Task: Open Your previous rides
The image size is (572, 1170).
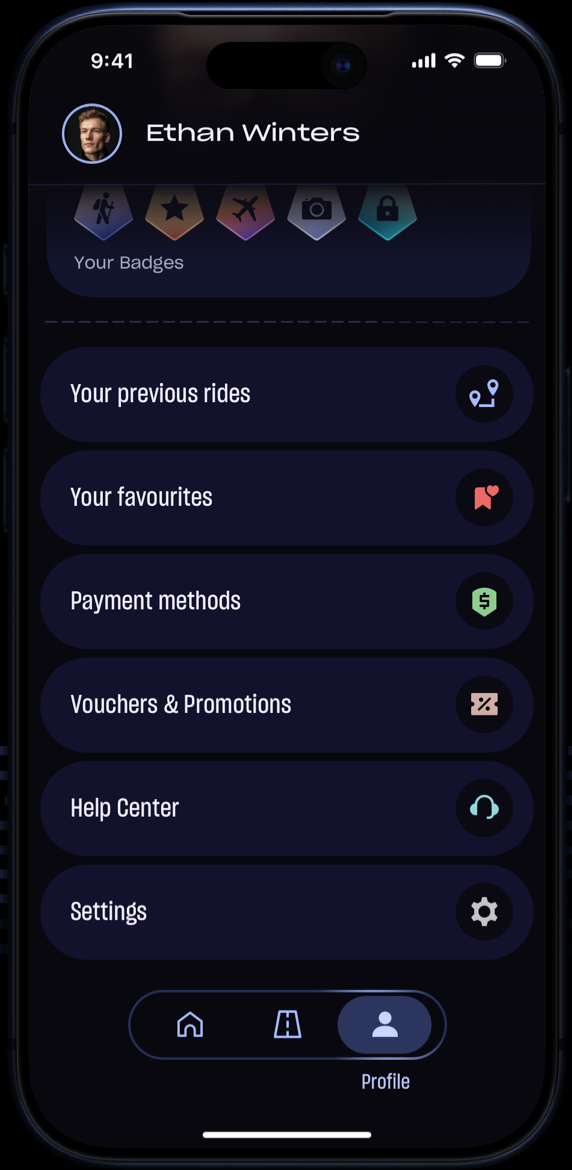Action: pos(287,394)
